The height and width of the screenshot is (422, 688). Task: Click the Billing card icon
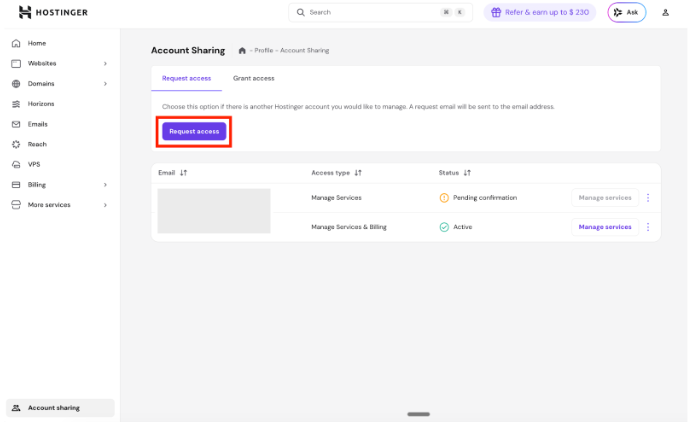pyautogui.click(x=16, y=185)
